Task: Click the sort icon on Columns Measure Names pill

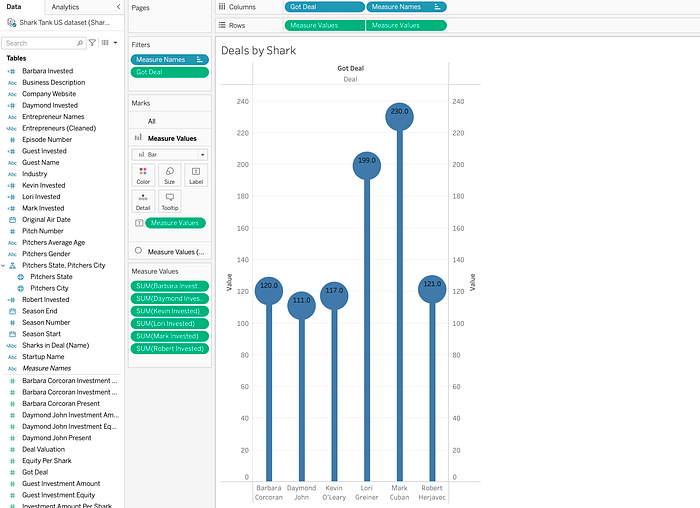Action: point(438,7)
